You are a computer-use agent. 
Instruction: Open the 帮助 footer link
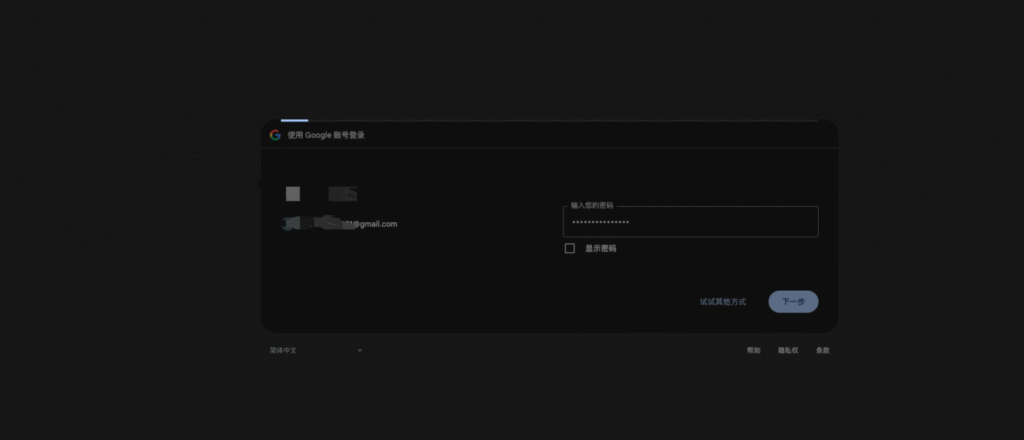tap(753, 351)
